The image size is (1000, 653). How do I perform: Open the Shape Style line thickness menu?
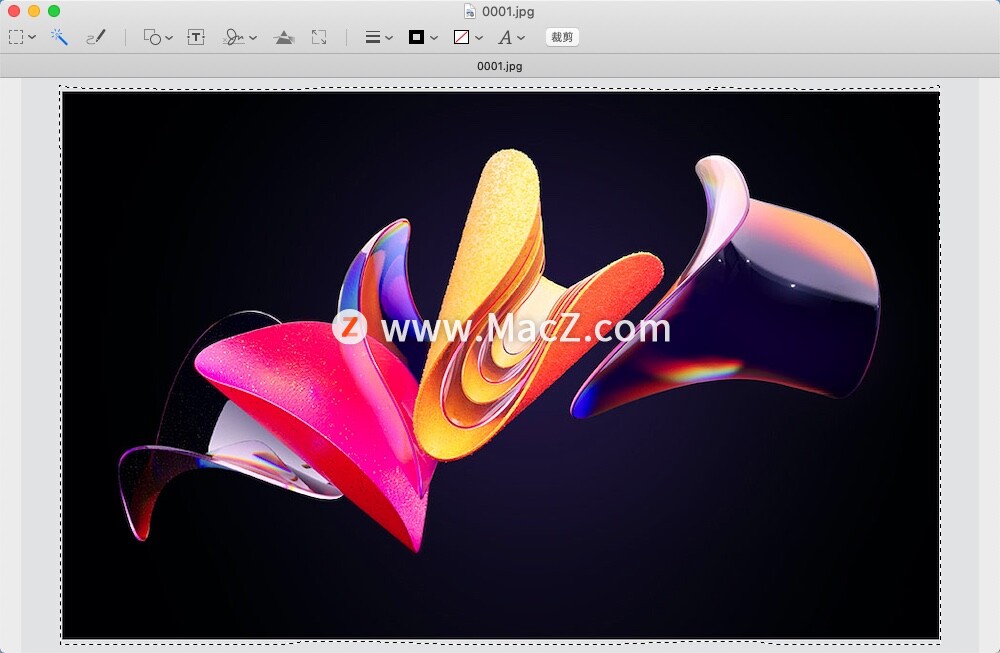379,38
